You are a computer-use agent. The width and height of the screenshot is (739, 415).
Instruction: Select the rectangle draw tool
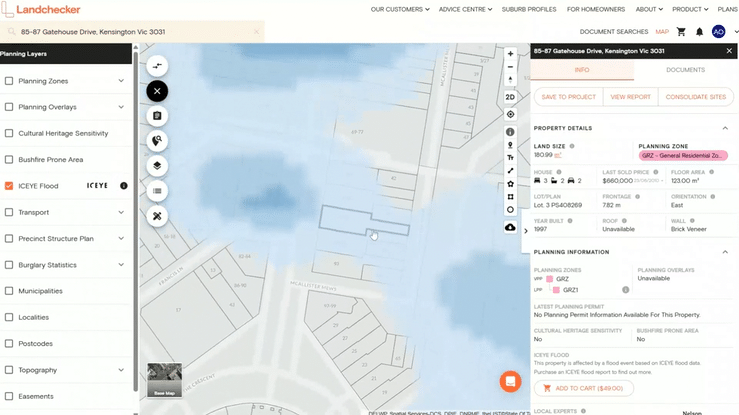pyautogui.click(x=510, y=197)
